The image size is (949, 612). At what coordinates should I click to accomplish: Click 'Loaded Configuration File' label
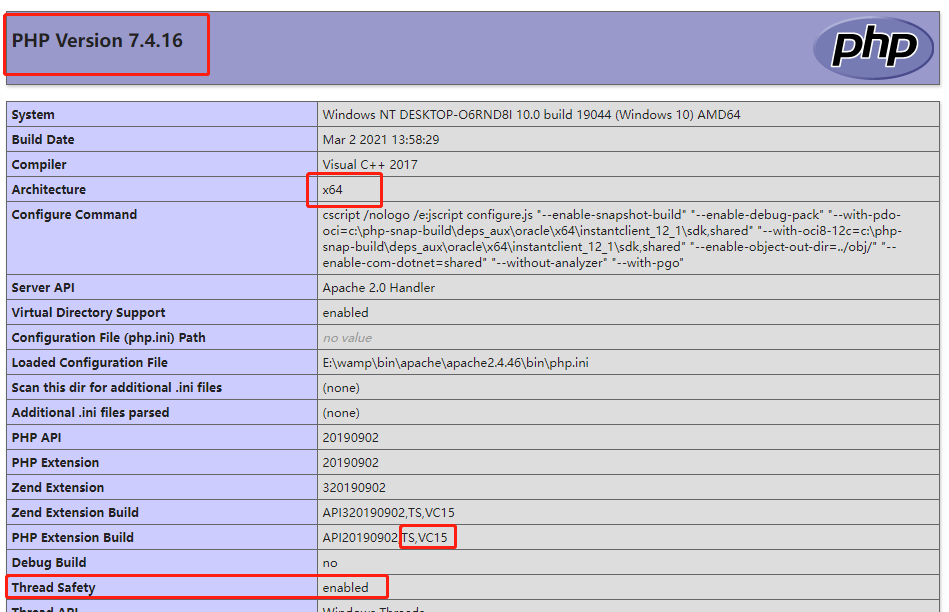pos(90,363)
